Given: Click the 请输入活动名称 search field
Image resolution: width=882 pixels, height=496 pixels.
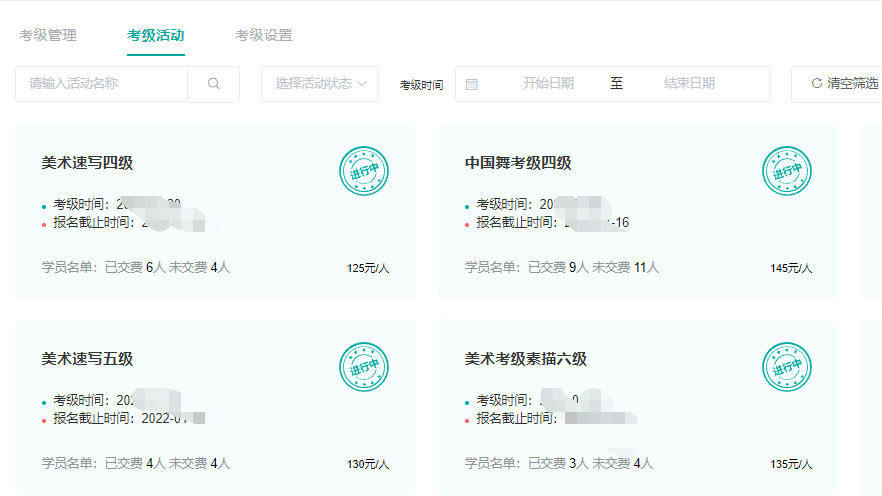Looking at the screenshot, I should click(101, 84).
